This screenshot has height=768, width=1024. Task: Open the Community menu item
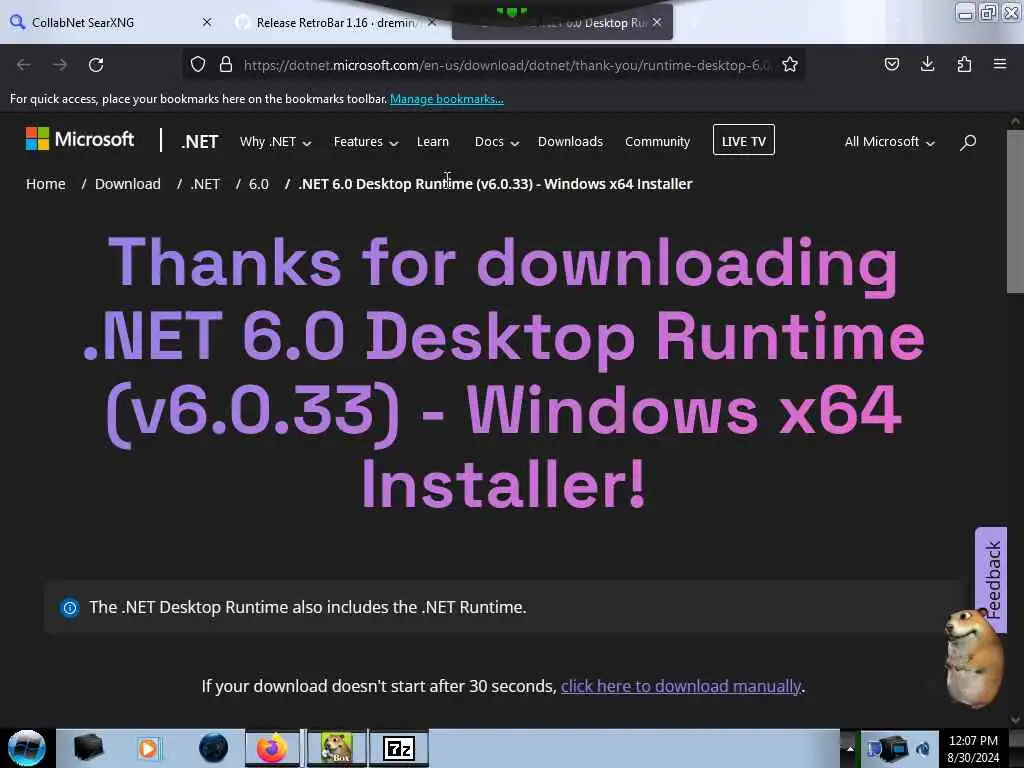pos(657,142)
